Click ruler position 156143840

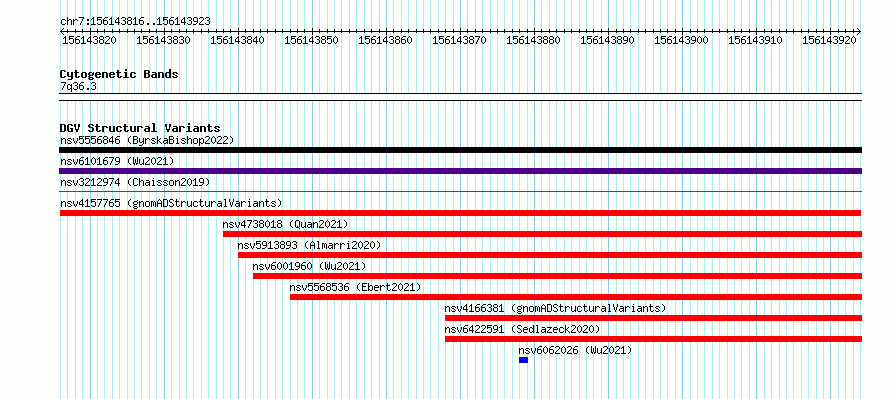[237, 40]
